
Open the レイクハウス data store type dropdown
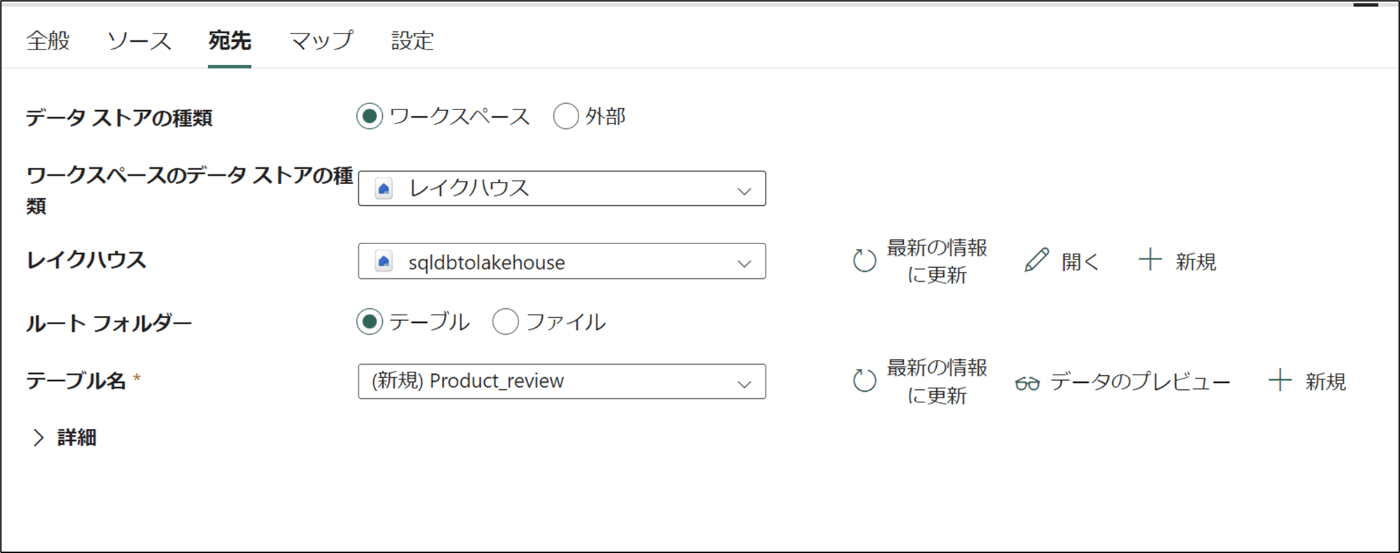tap(562, 188)
